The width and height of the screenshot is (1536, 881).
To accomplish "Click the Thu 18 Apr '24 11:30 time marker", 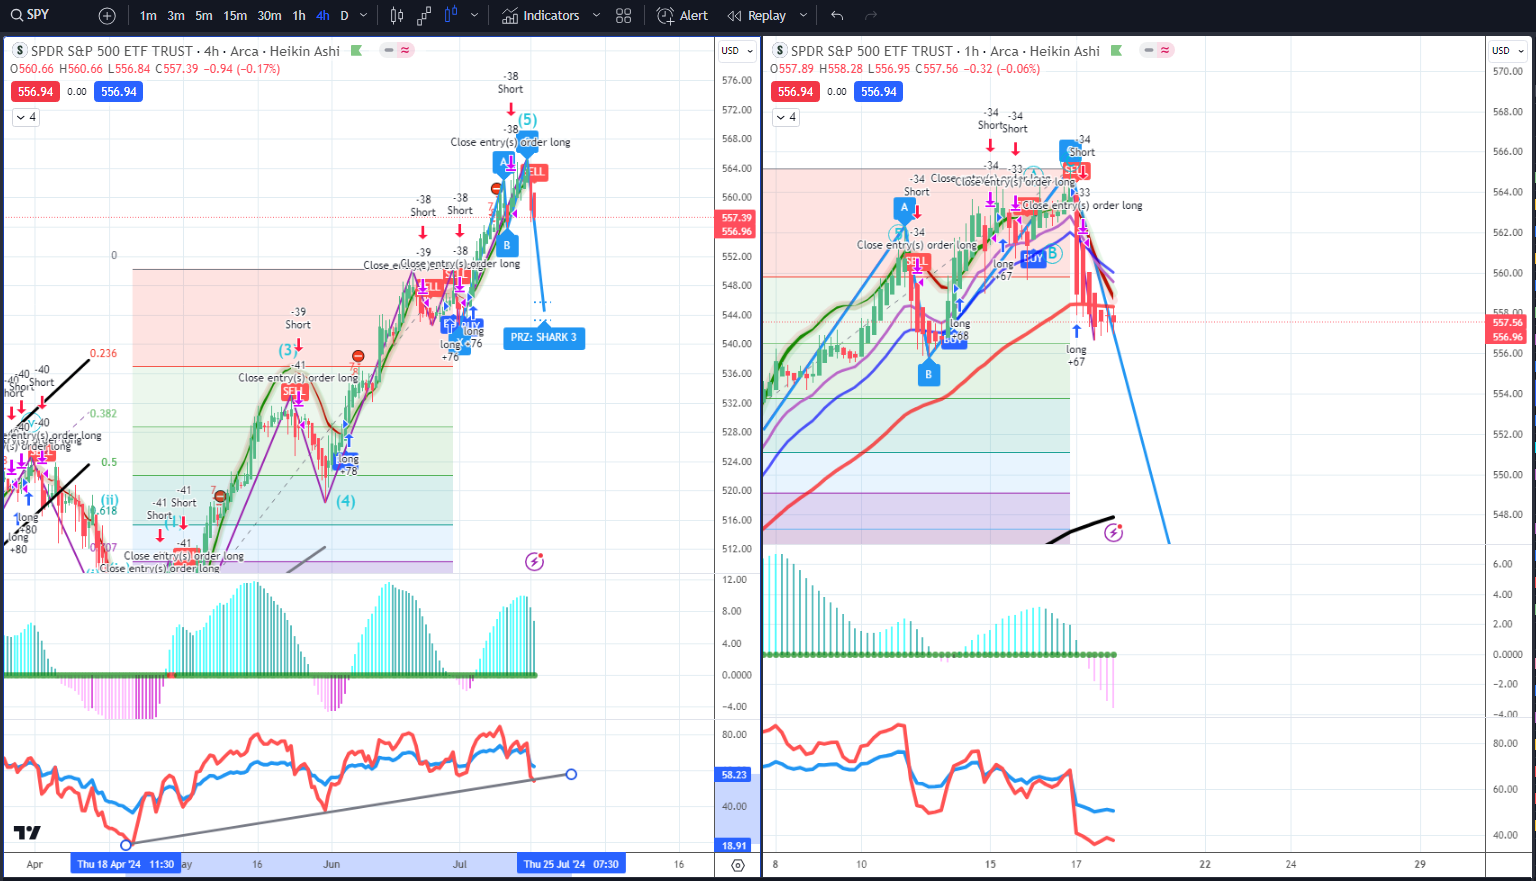I will pos(125,864).
